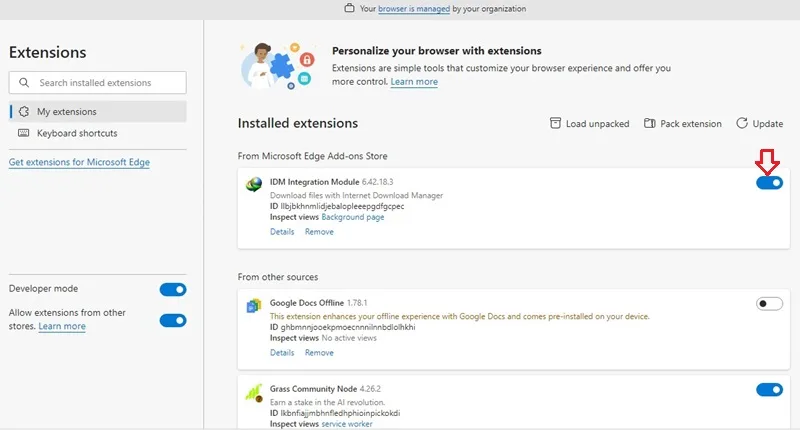Open Details for IDM Integration Module
This screenshot has height=430, width=800.
pyautogui.click(x=282, y=232)
